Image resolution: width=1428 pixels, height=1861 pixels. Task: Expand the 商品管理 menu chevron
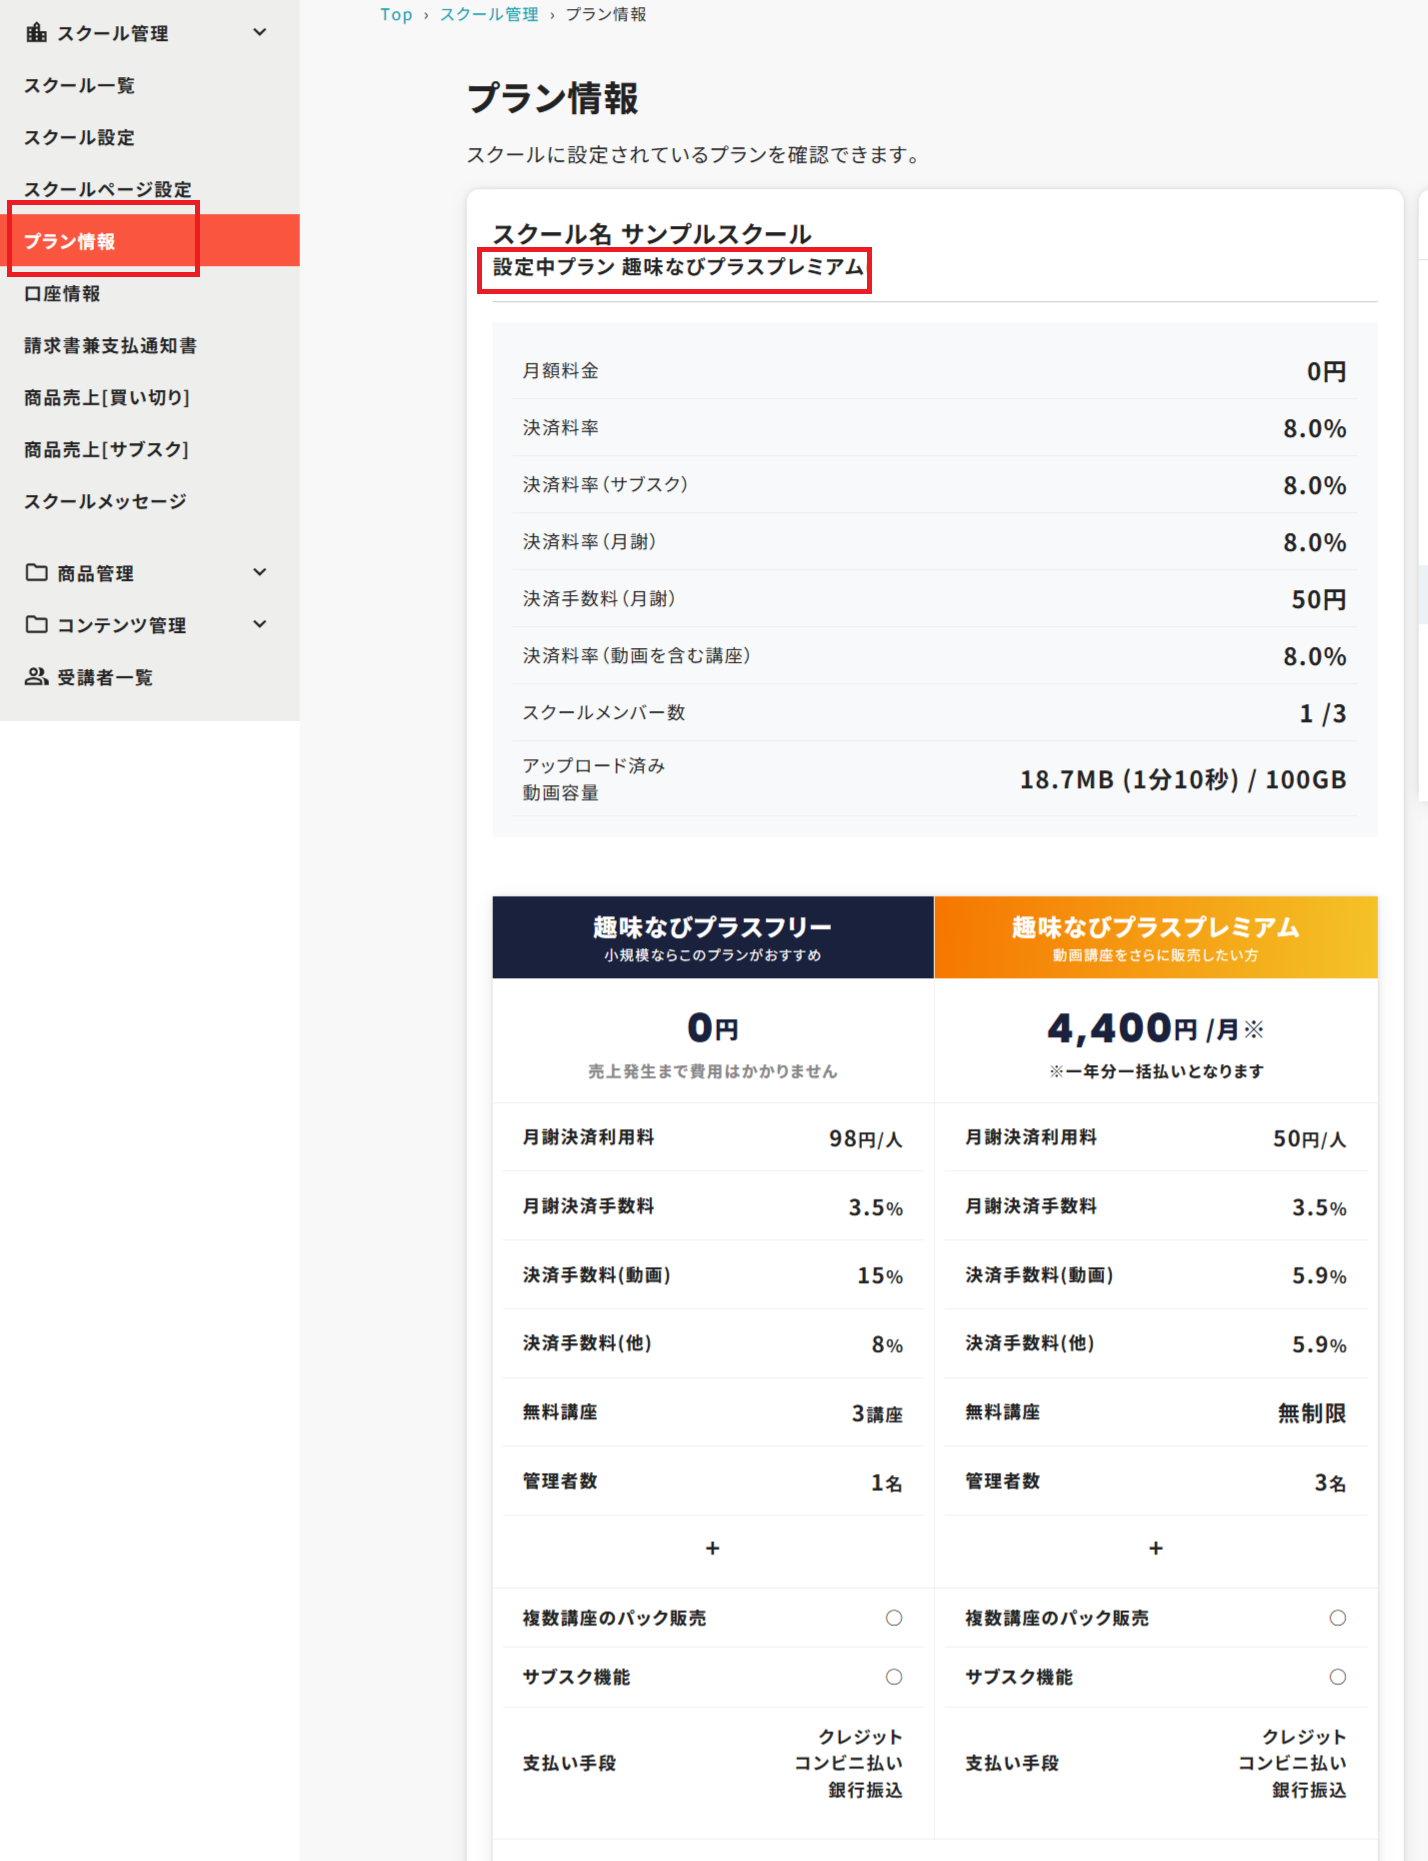click(x=260, y=573)
